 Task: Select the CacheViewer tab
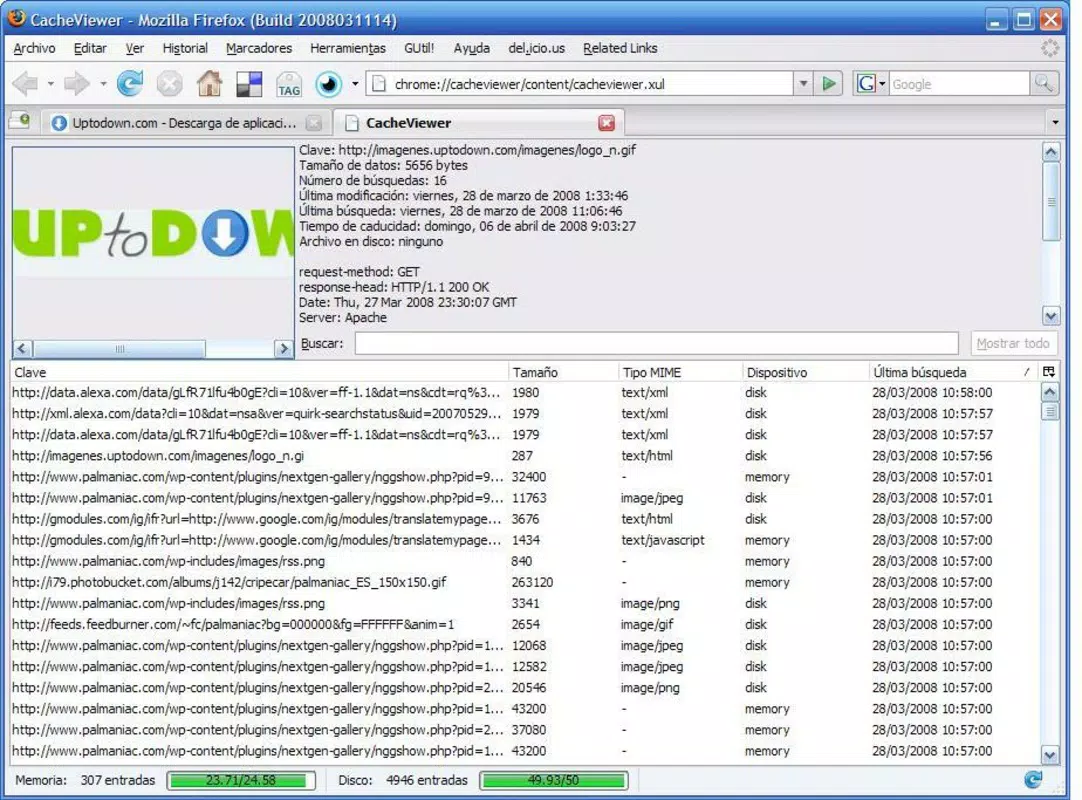click(x=479, y=123)
